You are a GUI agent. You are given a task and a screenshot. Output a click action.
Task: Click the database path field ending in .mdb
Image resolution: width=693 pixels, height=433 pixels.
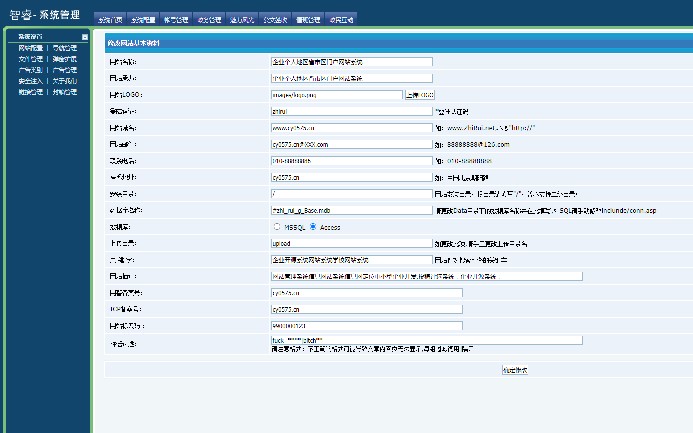352,210
